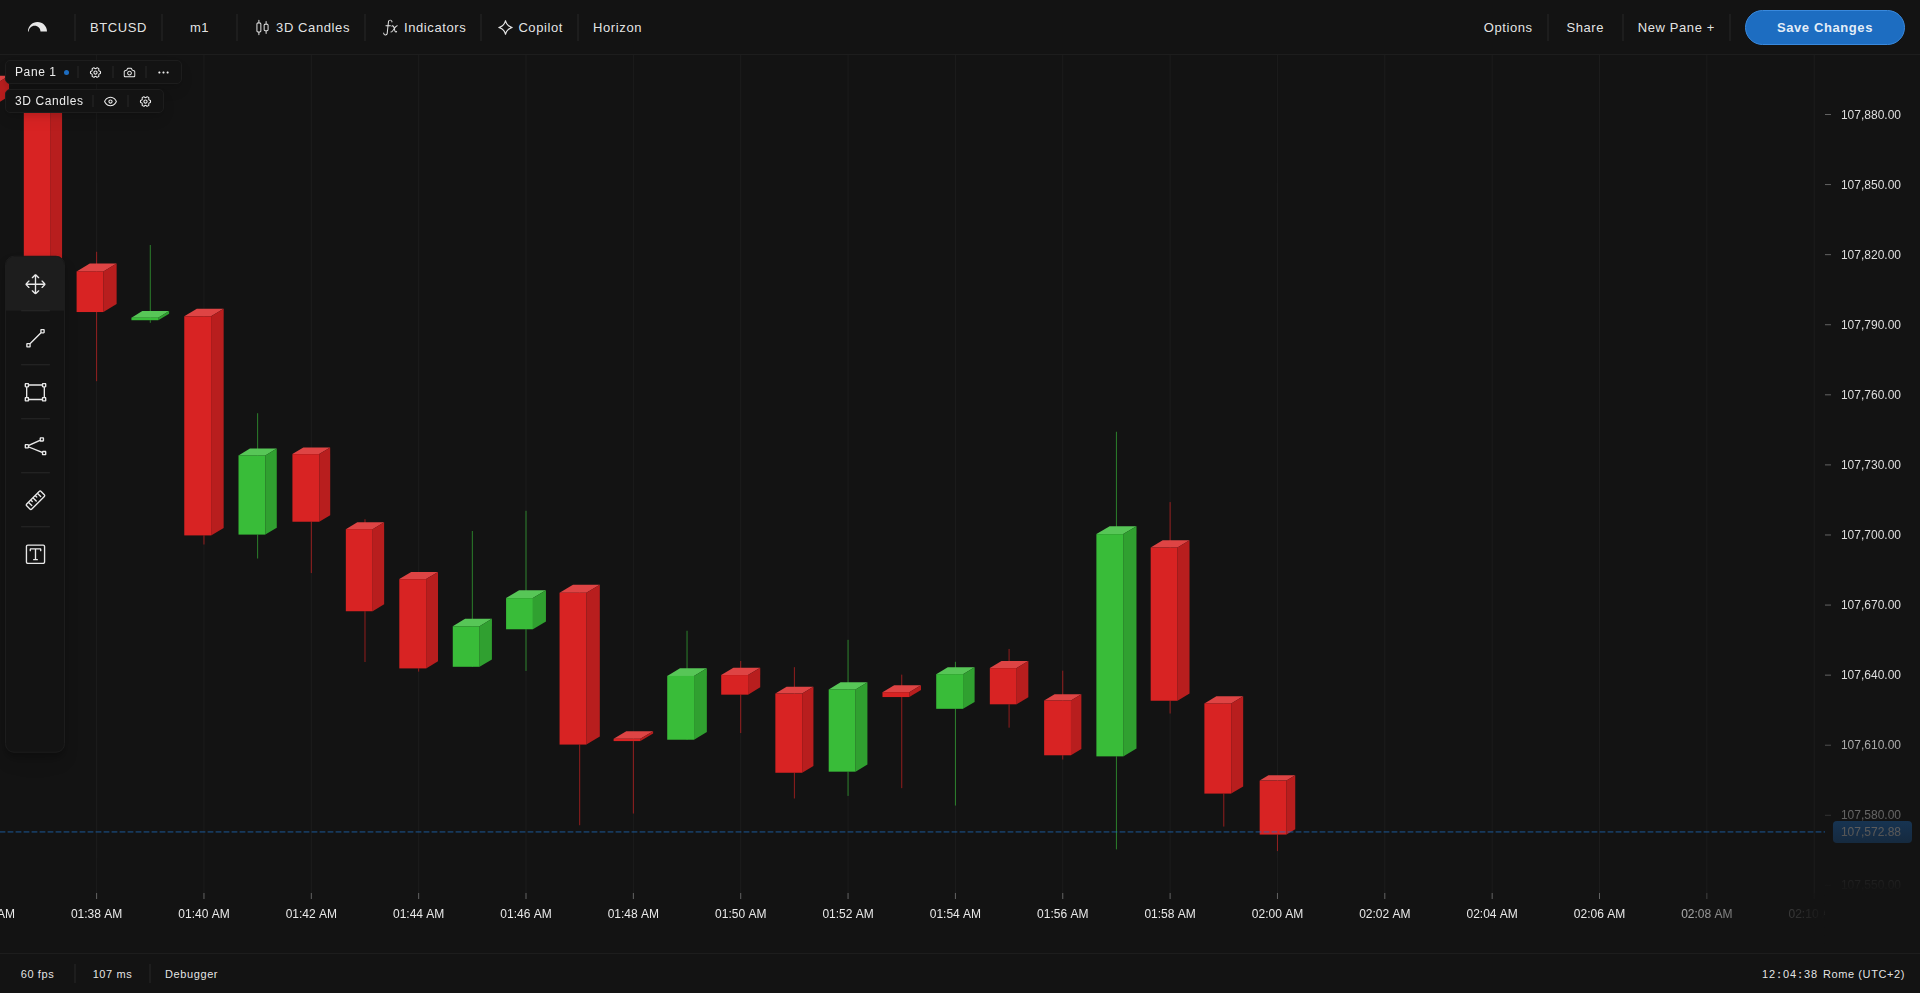Select the rectangle drawing tool
The height and width of the screenshot is (993, 1920).
coord(35,392)
